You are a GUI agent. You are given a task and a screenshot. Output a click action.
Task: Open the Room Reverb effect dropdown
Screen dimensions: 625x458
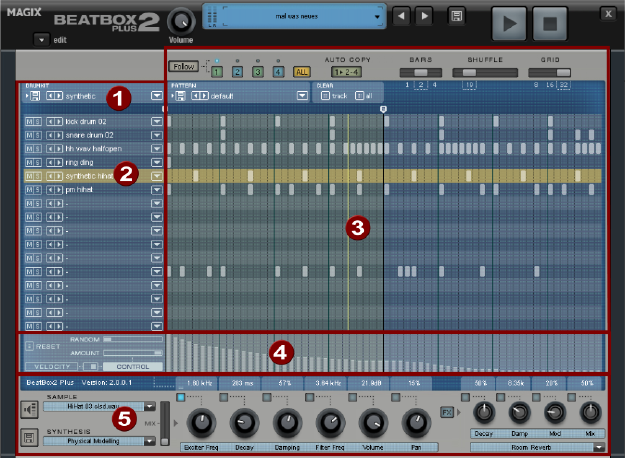[x=599, y=447]
